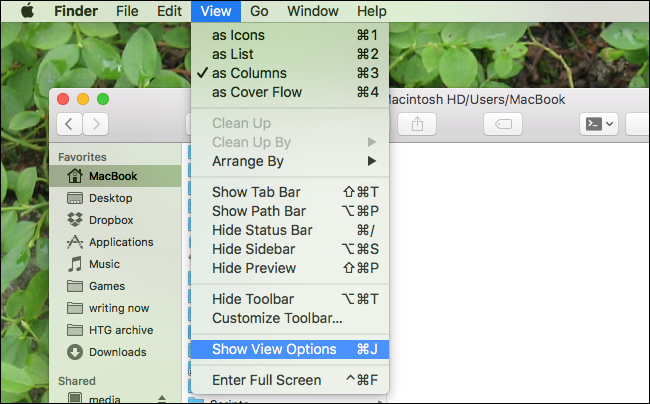Image resolution: width=650 pixels, height=404 pixels.
Task: Open HTG archive folder in sidebar
Action: pyautogui.click(x=115, y=330)
